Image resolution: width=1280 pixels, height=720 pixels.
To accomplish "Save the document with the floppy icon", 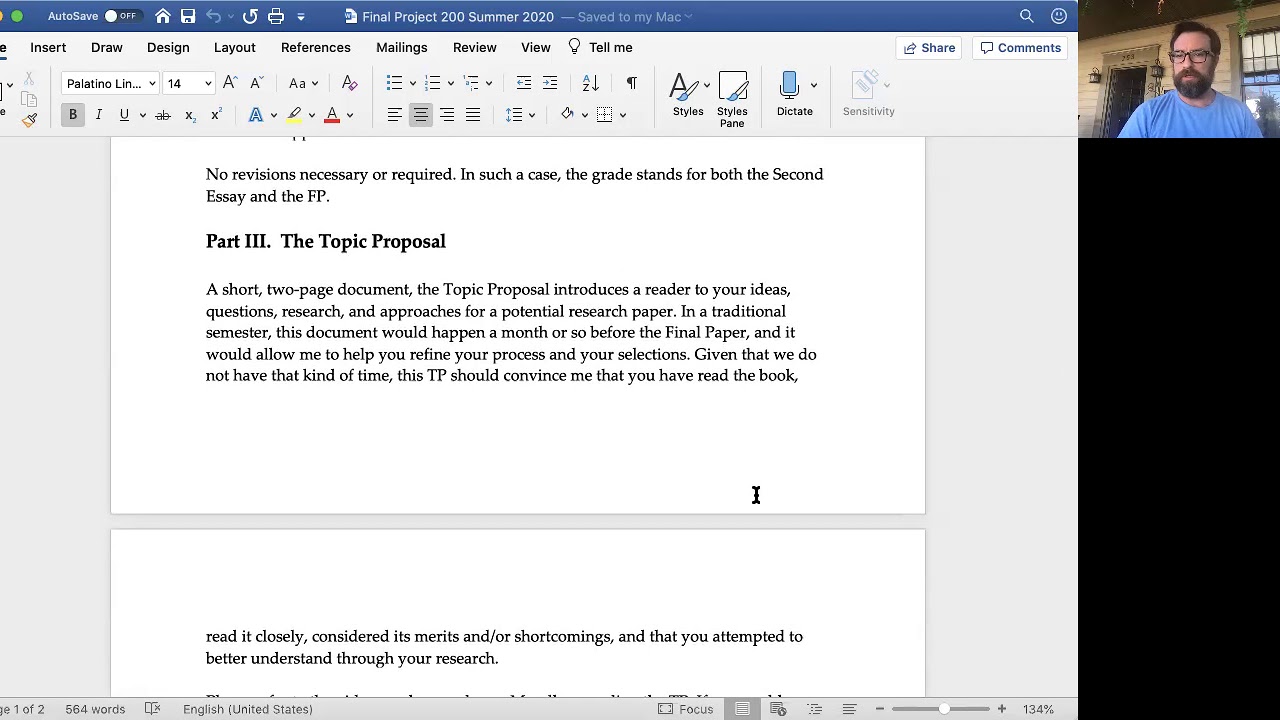I will 188,16.
